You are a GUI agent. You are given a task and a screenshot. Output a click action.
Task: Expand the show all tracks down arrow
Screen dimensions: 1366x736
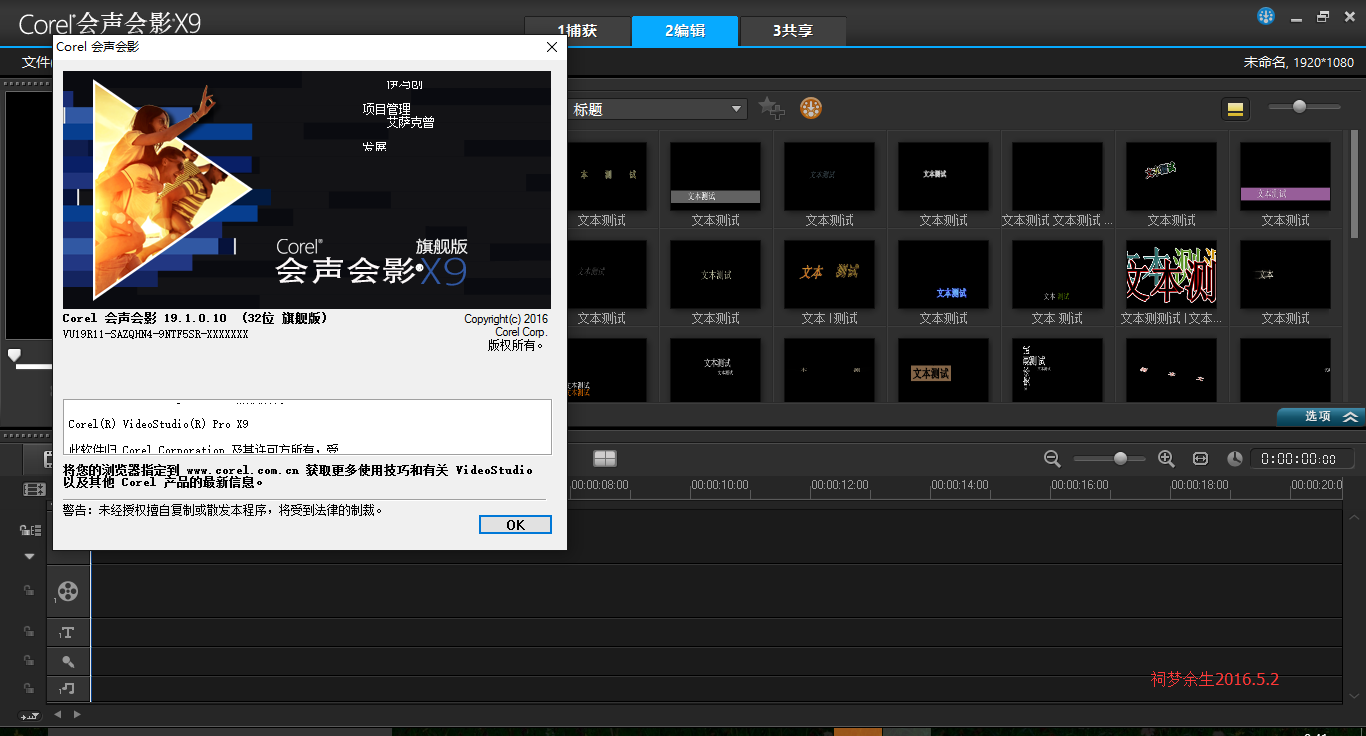(x=29, y=556)
